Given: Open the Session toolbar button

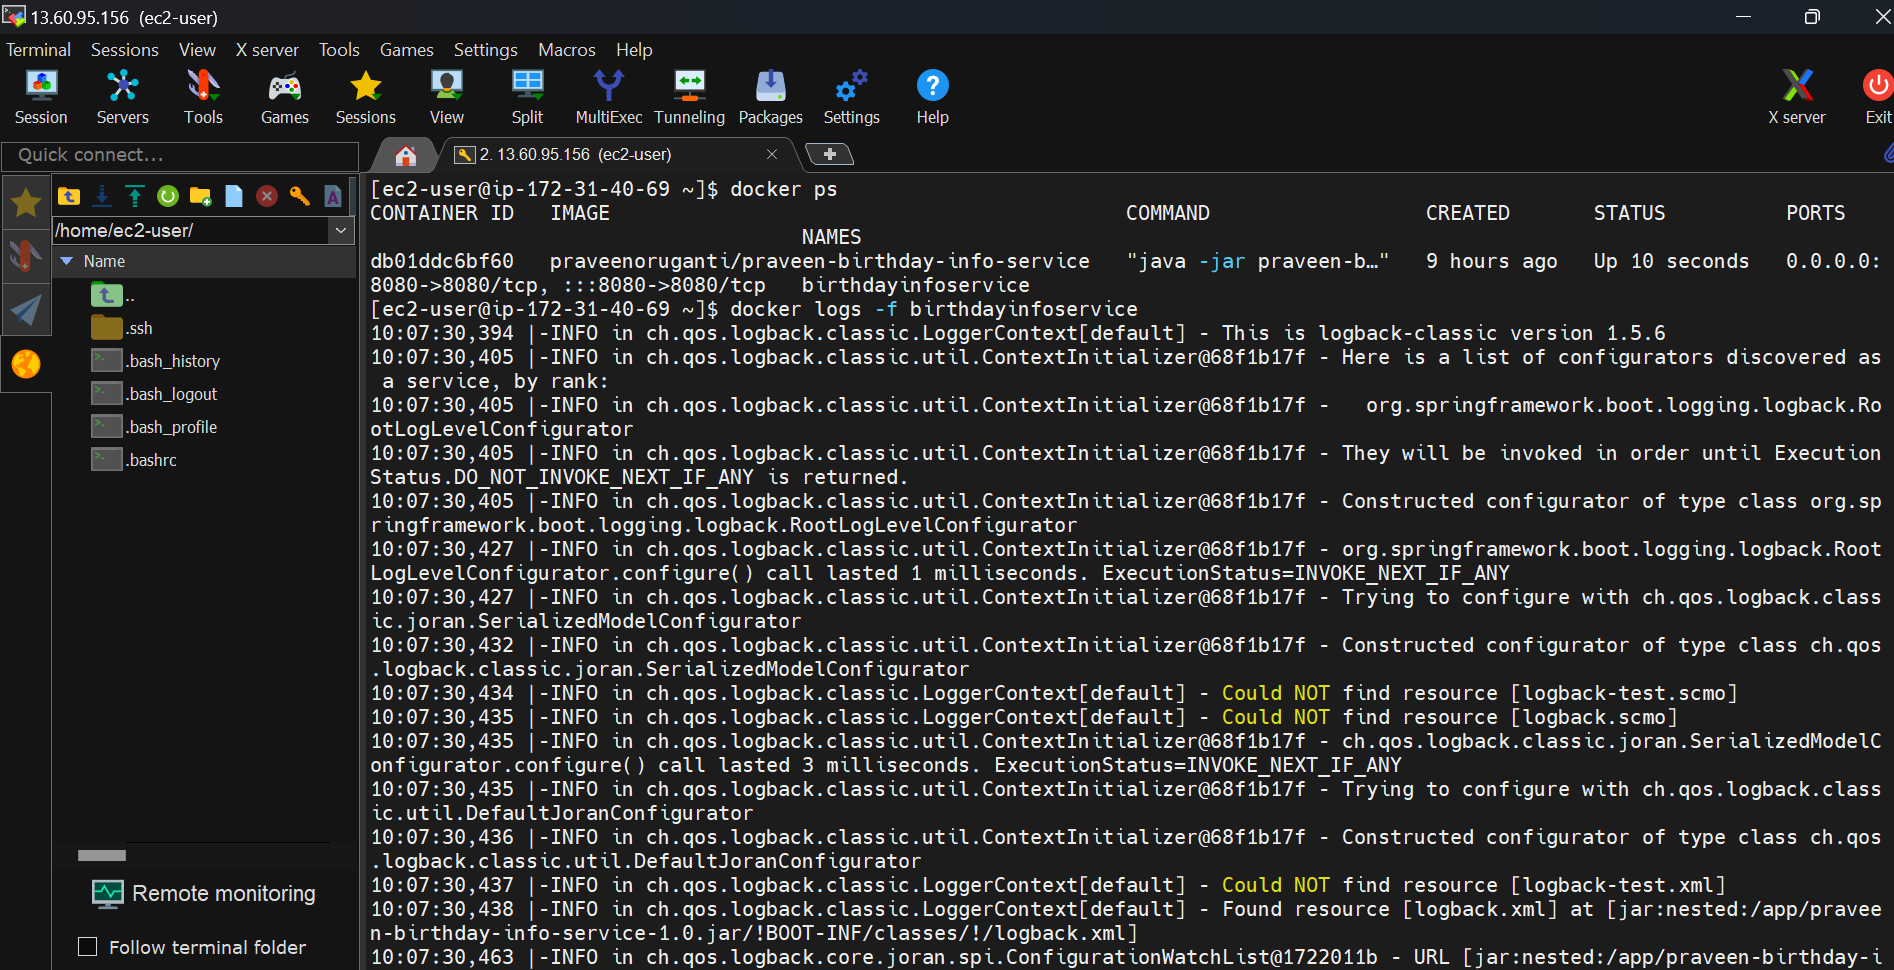Looking at the screenshot, I should point(41,97).
